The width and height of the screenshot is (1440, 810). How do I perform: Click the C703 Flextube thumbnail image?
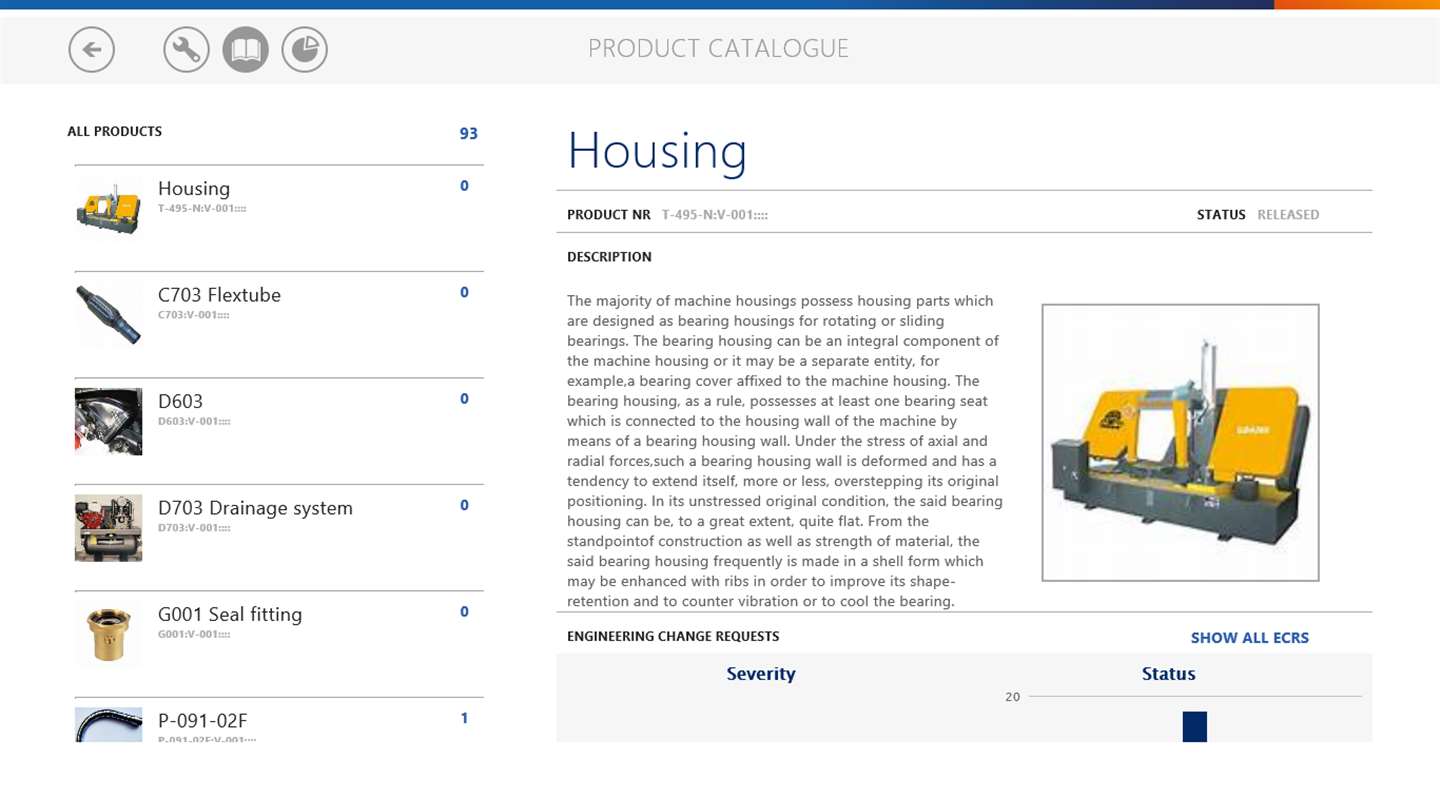pos(108,314)
